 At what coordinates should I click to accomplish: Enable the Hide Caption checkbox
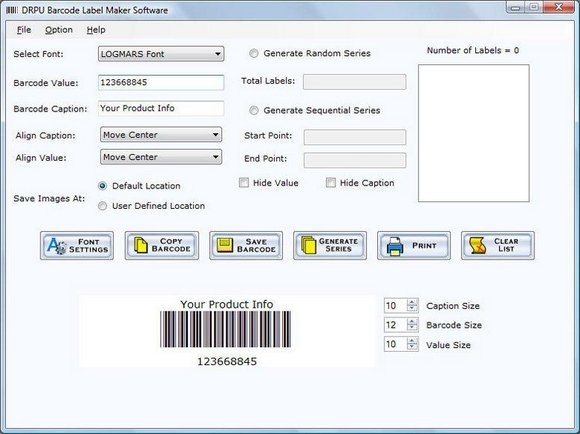[x=331, y=183]
